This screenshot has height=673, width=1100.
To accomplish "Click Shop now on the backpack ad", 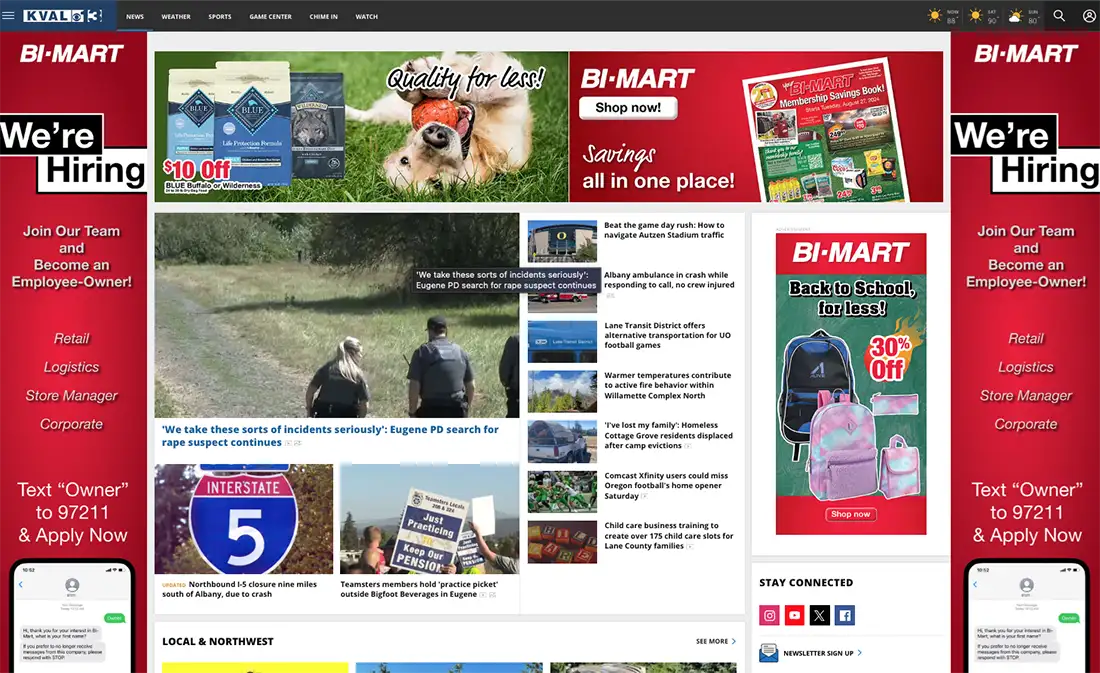I will coord(850,514).
